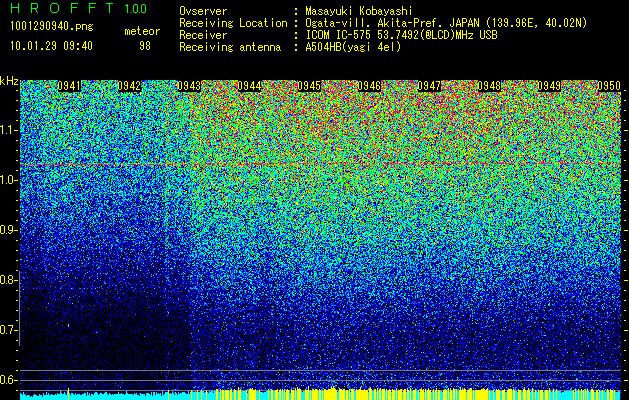
Task: Click the 0945 time marker
Action: pyautogui.click(x=309, y=86)
